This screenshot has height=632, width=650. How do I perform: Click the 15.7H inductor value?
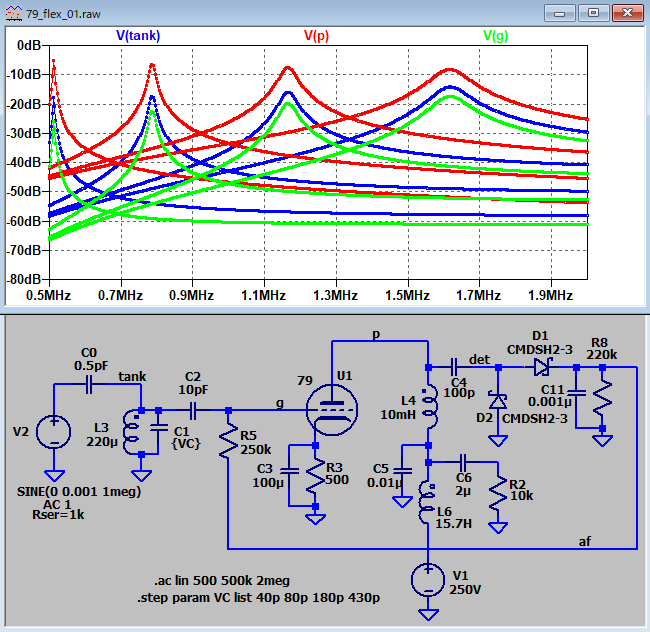454,524
